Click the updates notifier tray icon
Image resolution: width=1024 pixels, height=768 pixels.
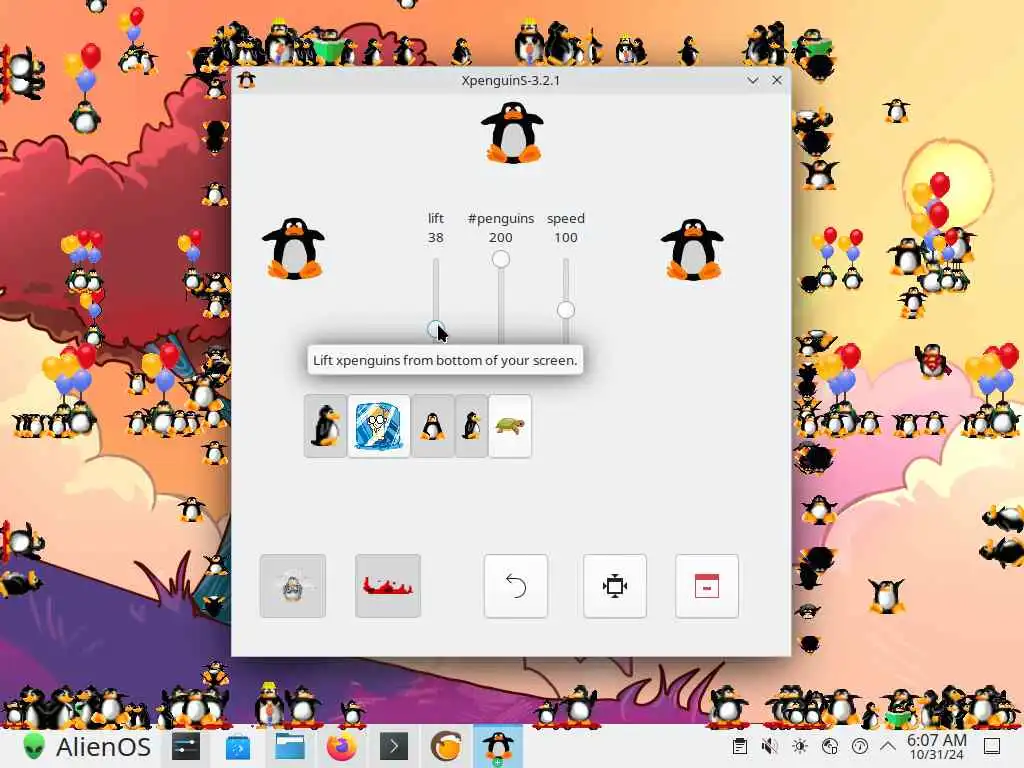coord(859,746)
